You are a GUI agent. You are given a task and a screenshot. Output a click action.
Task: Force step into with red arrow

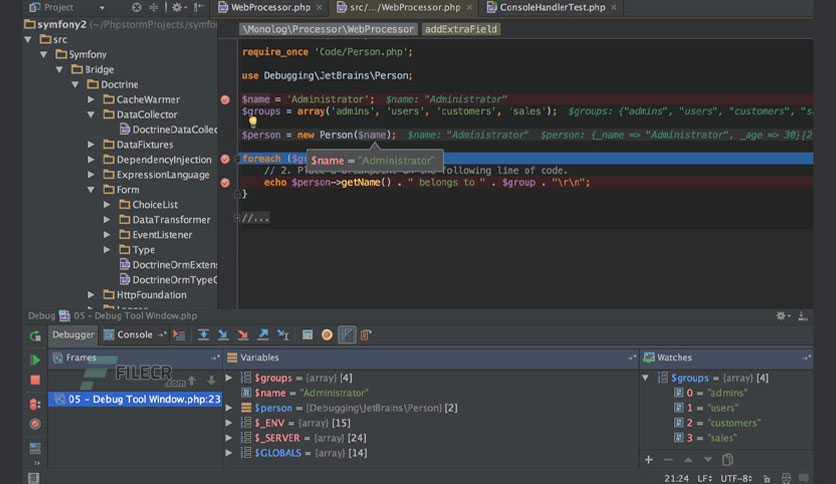(243, 335)
